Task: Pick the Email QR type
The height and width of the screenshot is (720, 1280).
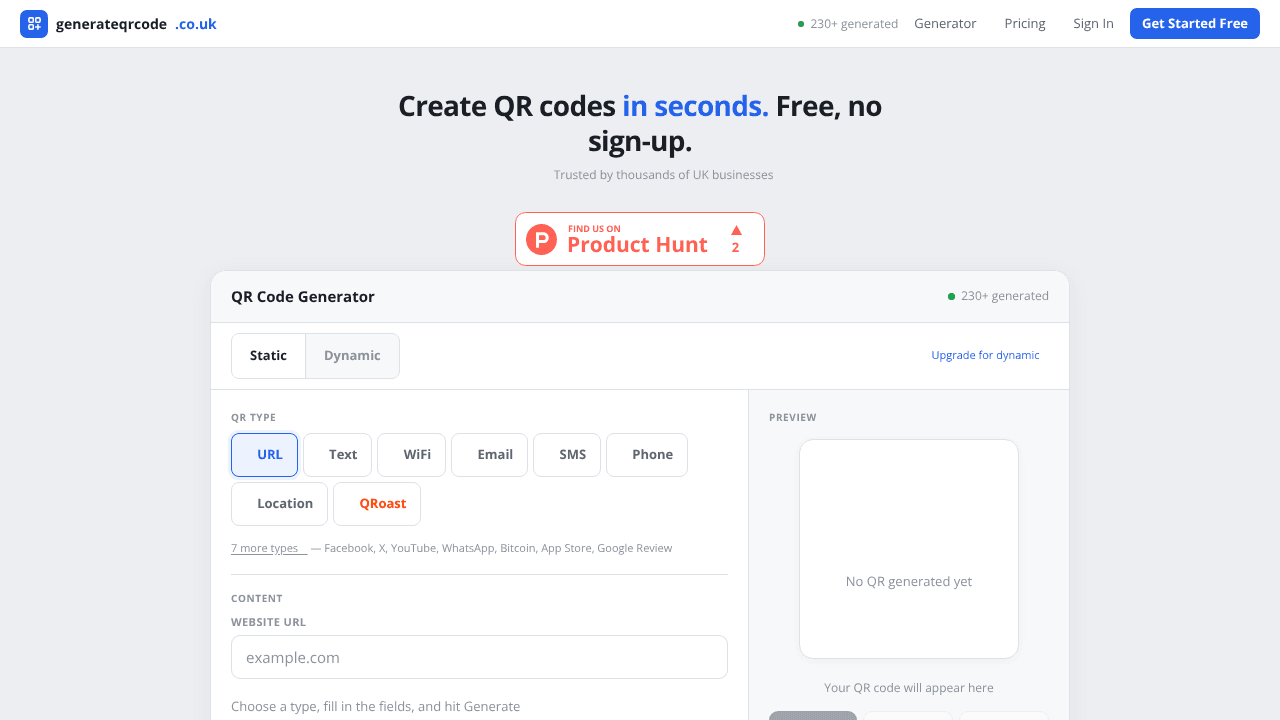Action: point(489,455)
